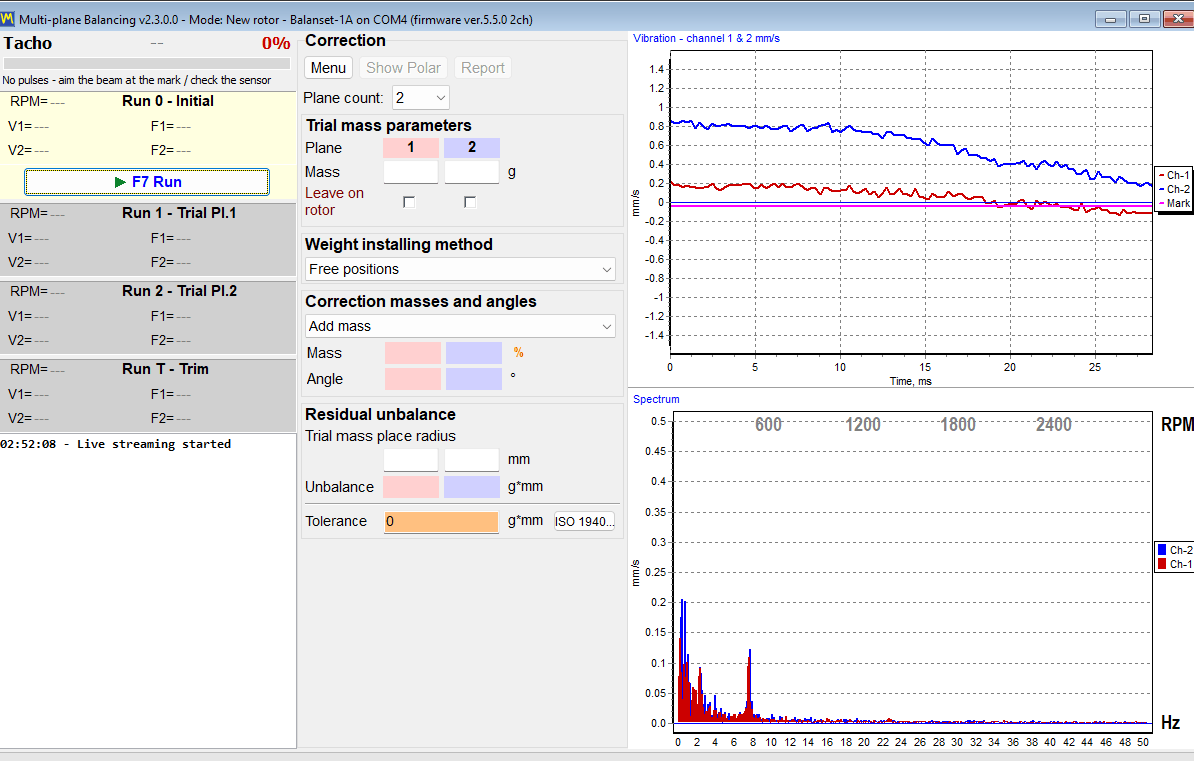Click the Vibration channel 1 & 2 chart title
Image resolution: width=1194 pixels, height=761 pixels.
click(707, 38)
